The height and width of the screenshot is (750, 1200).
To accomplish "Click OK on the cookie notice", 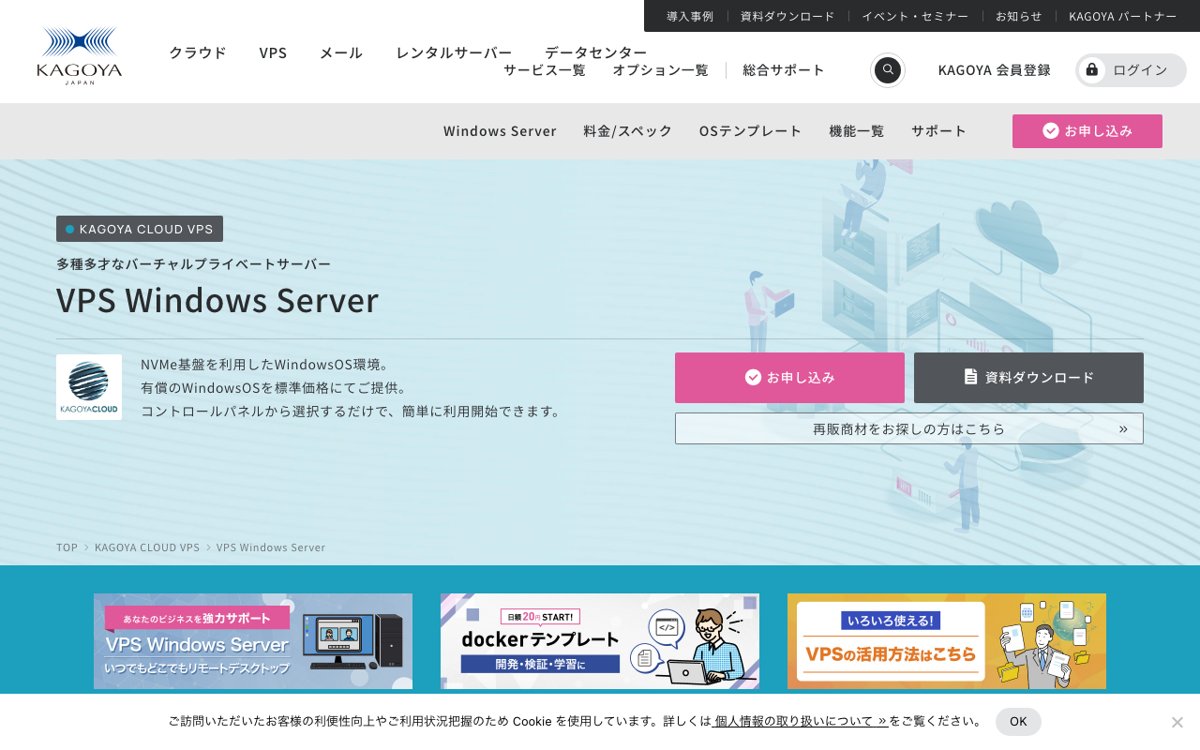I will 1018,721.
